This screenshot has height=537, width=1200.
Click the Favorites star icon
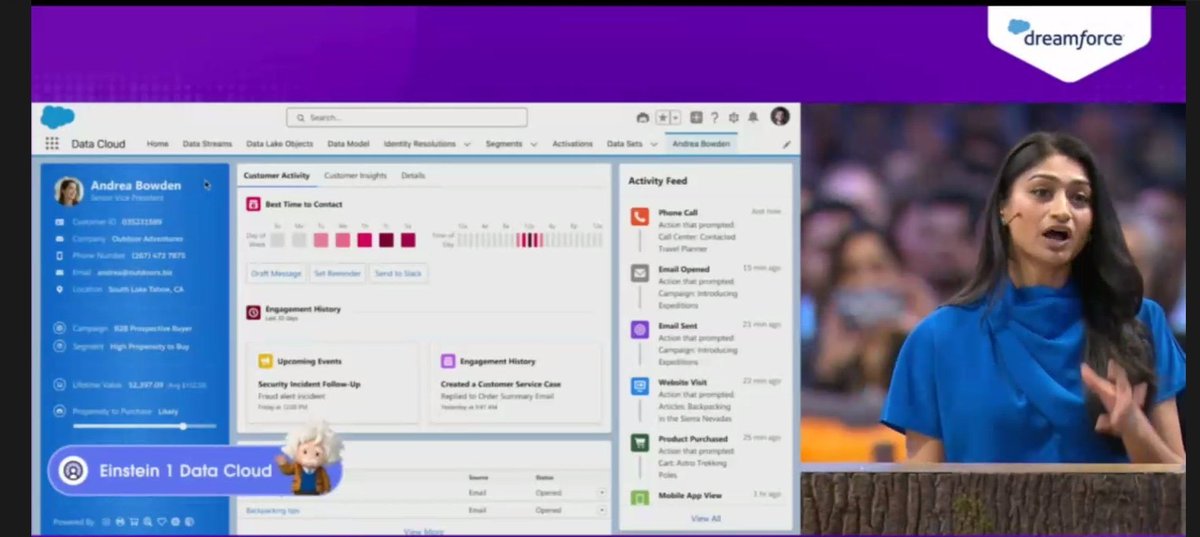click(662, 117)
